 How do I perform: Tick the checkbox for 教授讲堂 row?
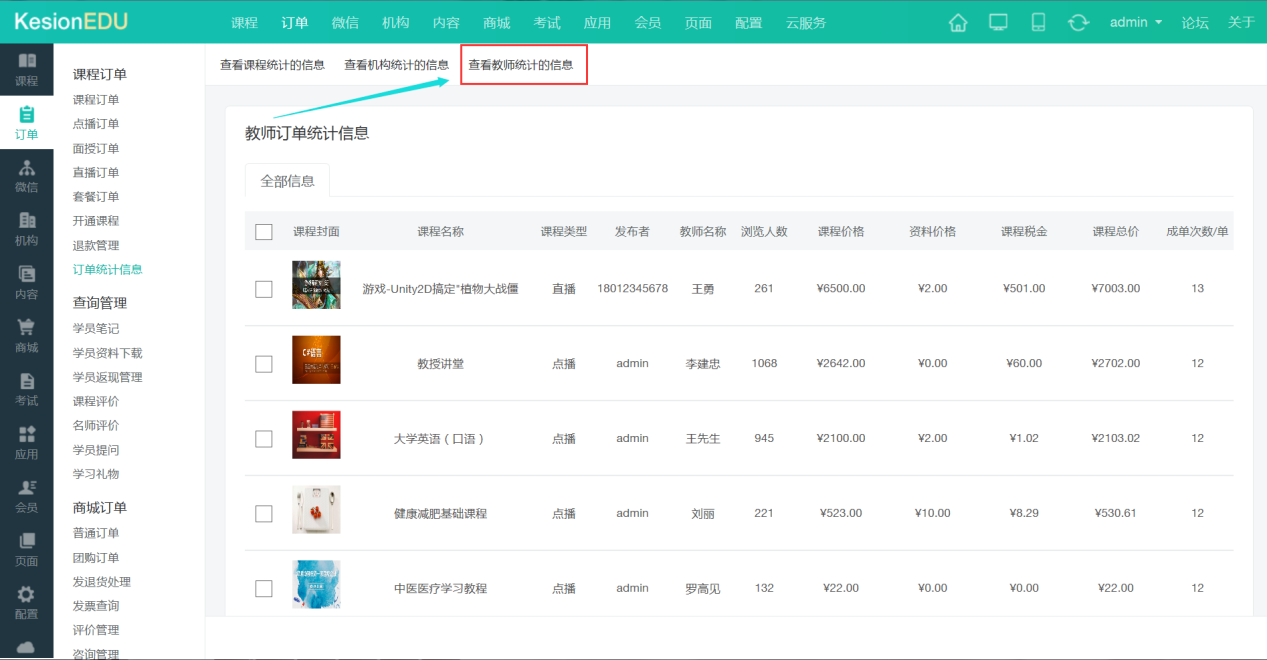click(263, 363)
